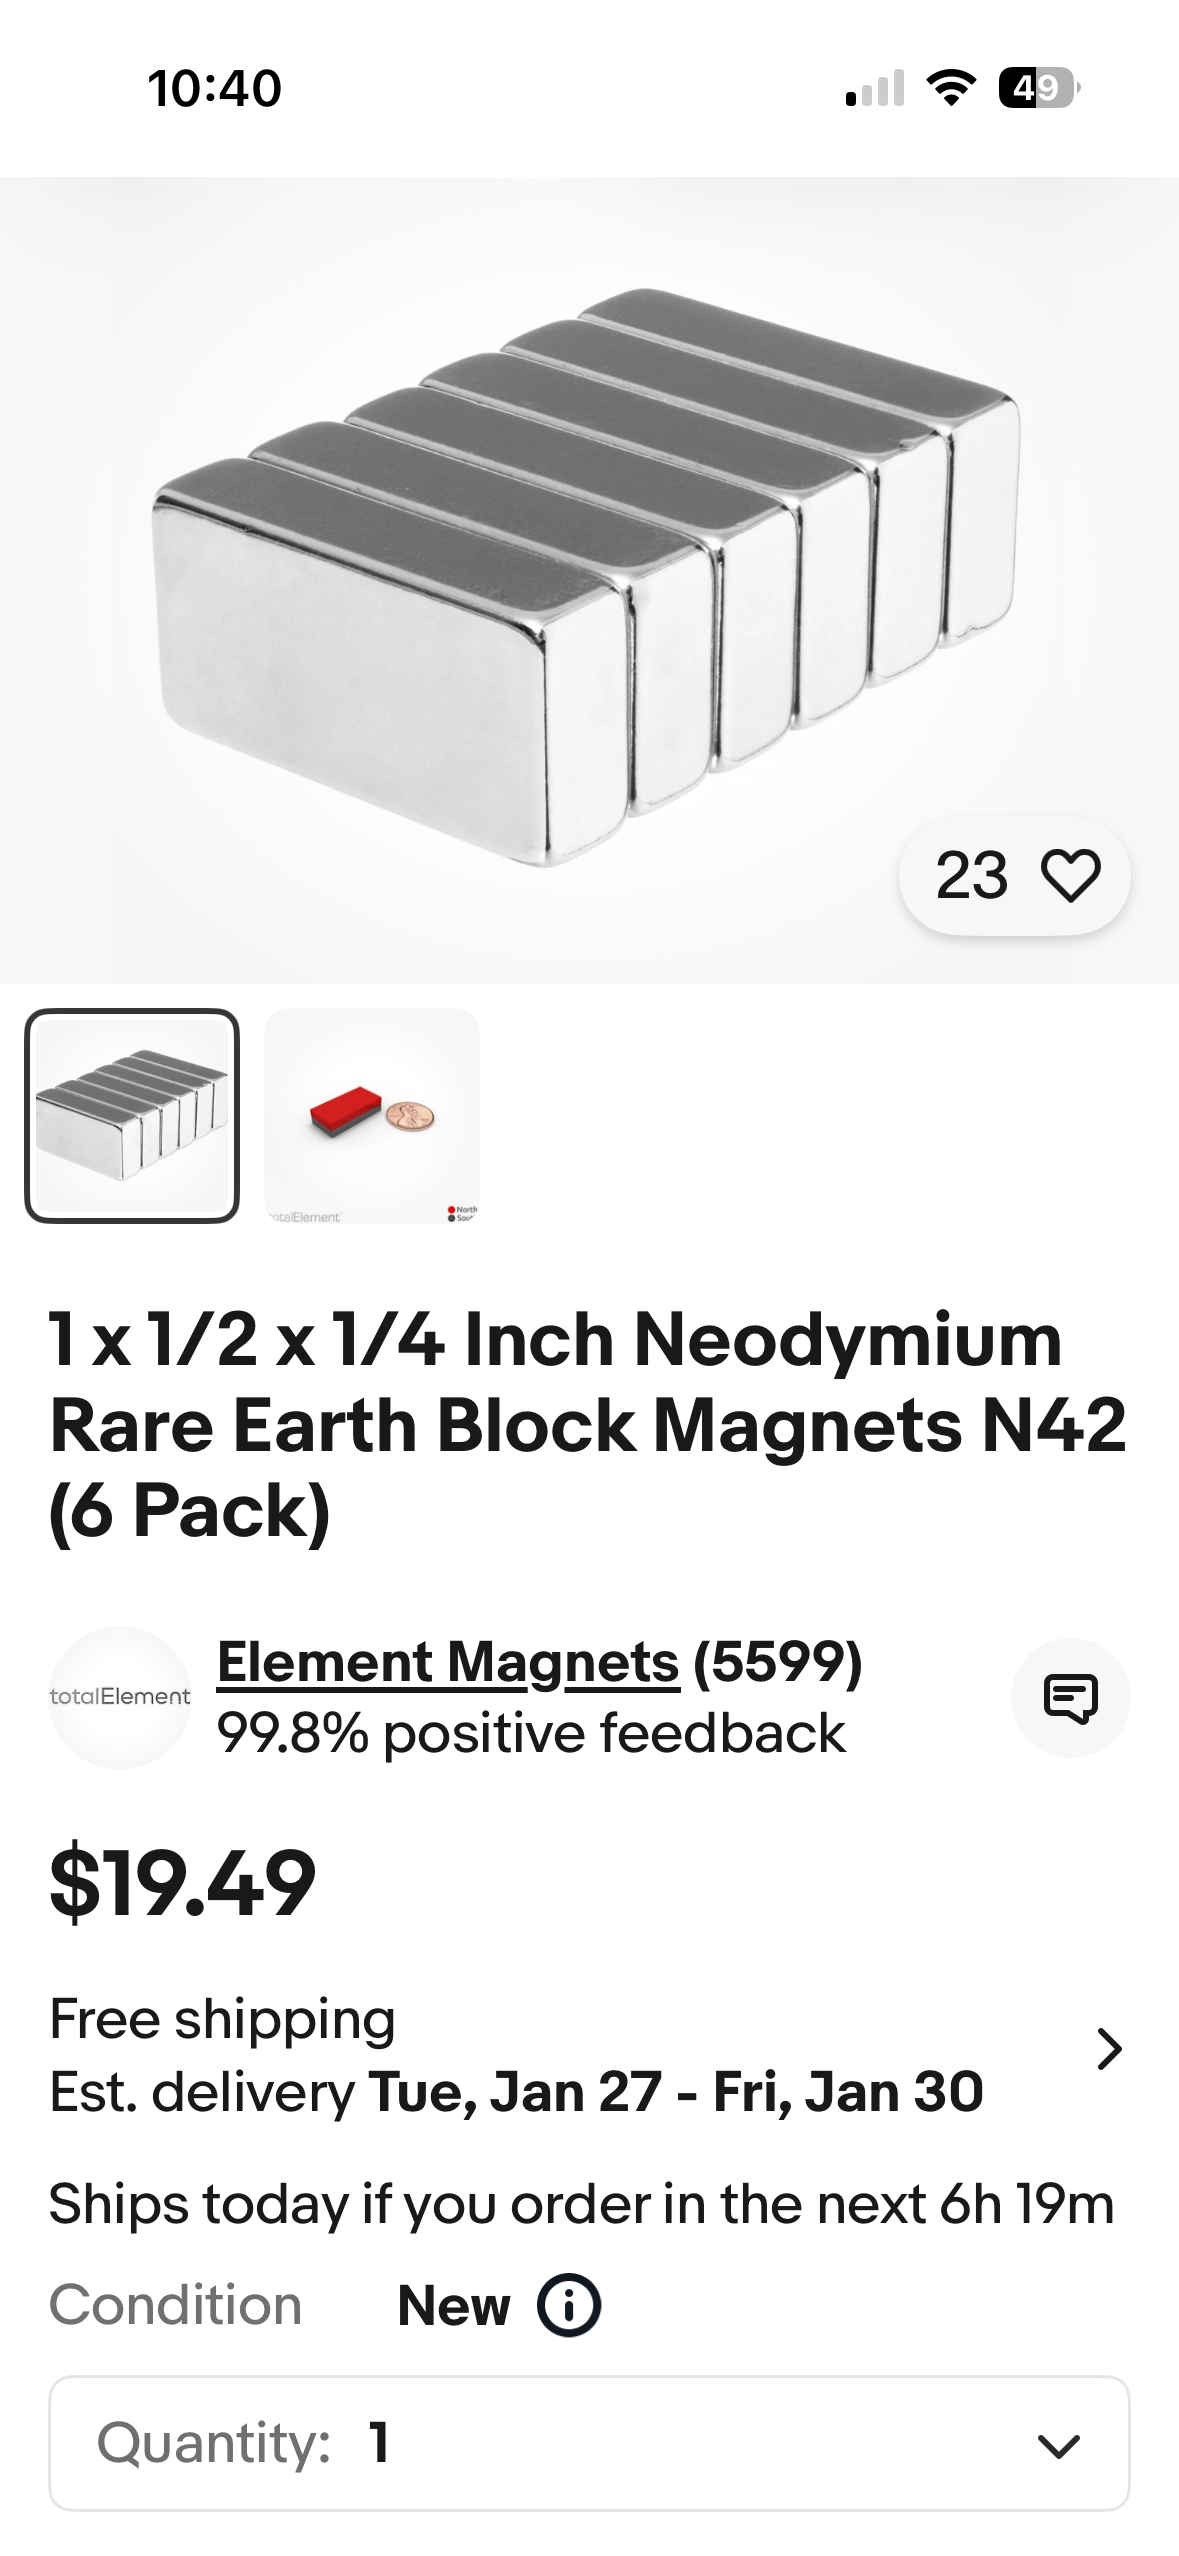Tap the $19.49 price

point(183,1883)
